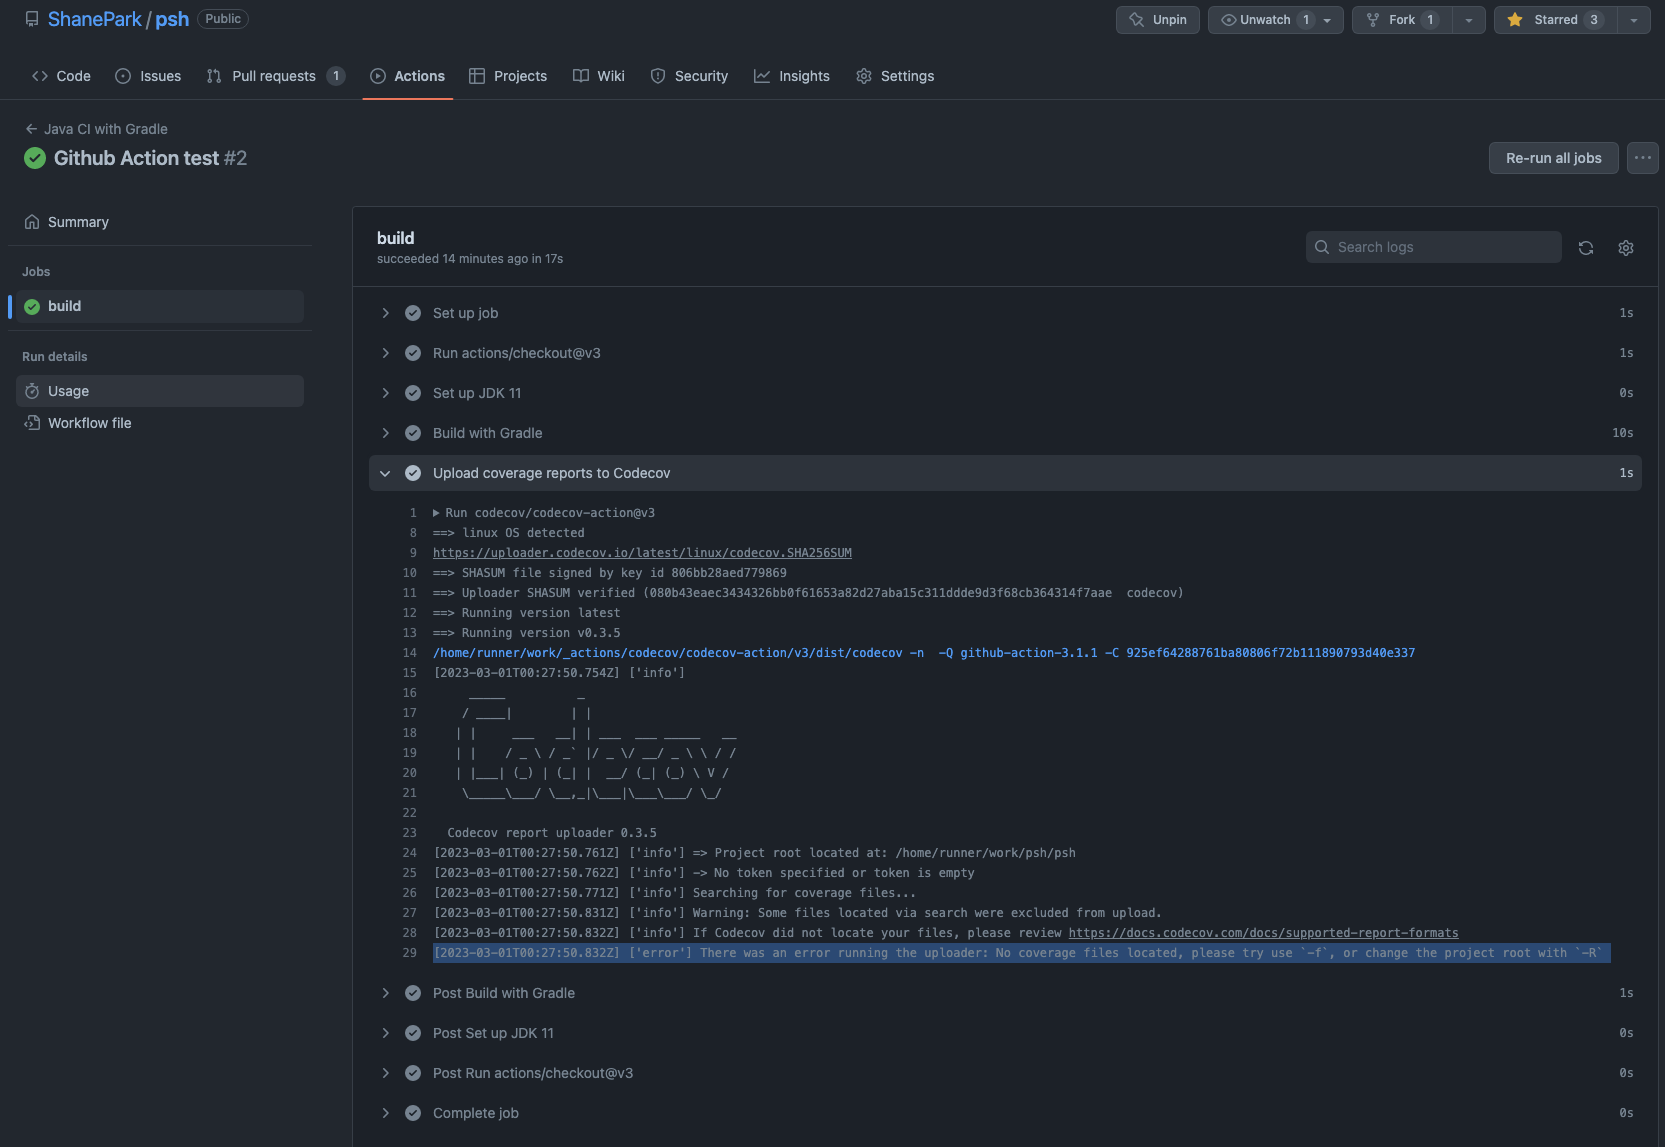Expand the Run codecov/codecov-action@v3 log group
Screen dimensions: 1665x1147
tap(544, 513)
